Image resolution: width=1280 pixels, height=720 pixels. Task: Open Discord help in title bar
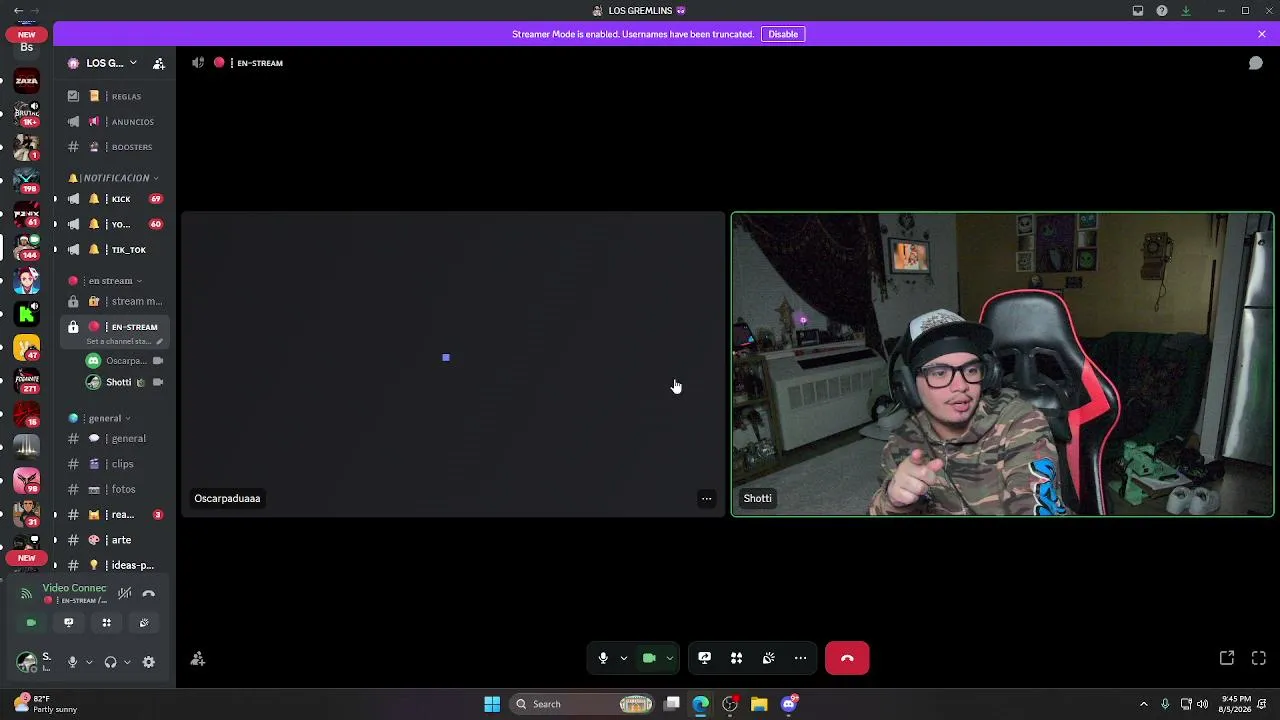(x=1162, y=11)
